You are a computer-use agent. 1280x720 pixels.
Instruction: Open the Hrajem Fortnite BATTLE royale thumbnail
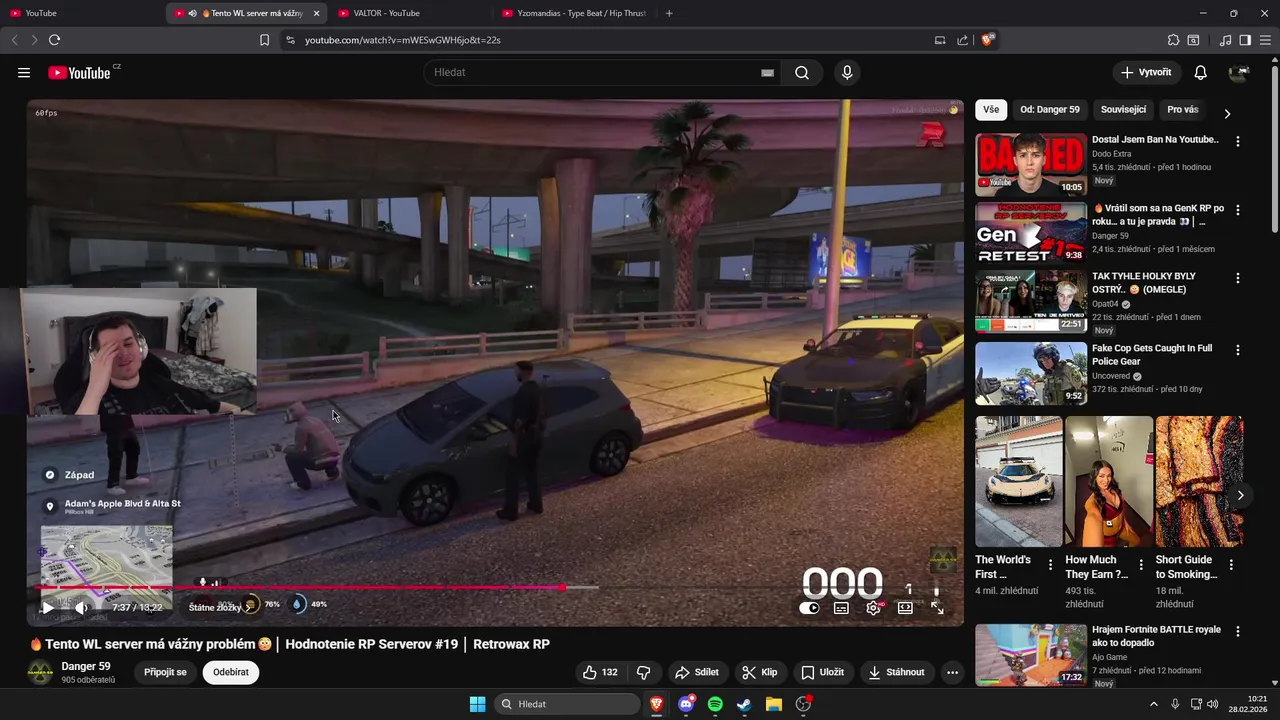[x=1031, y=655]
